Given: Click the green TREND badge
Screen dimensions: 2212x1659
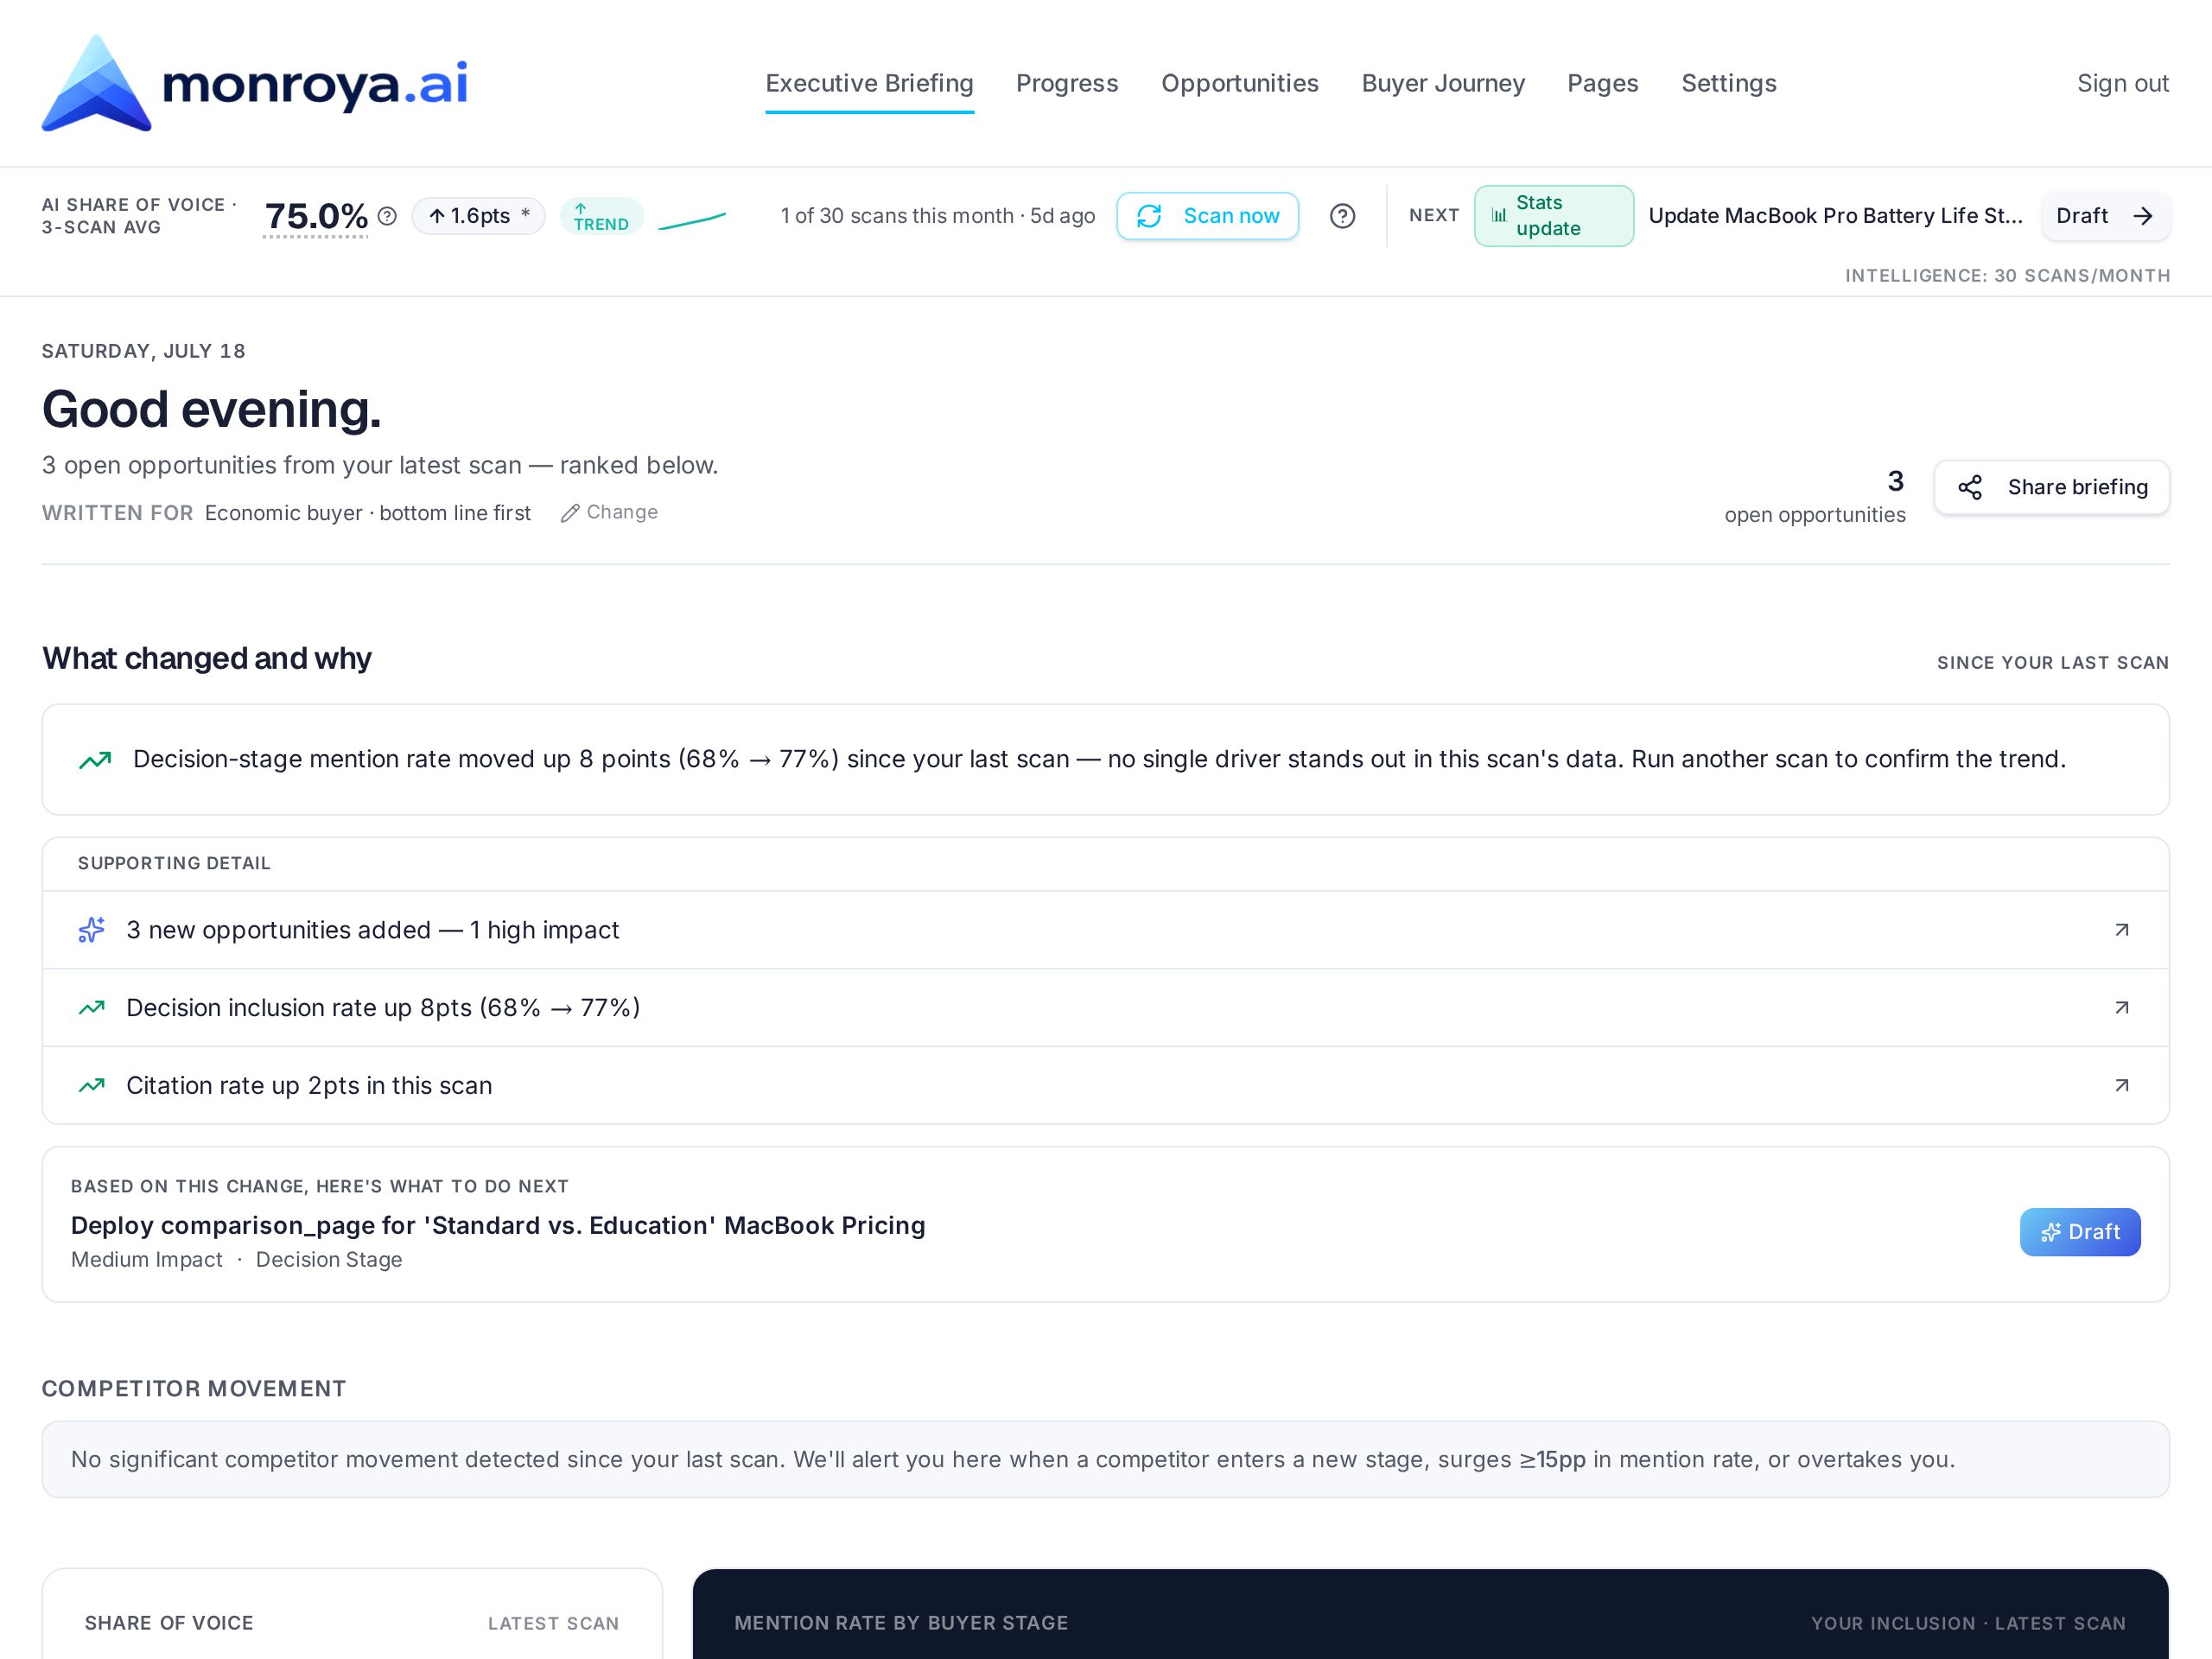Looking at the screenshot, I should [x=601, y=216].
